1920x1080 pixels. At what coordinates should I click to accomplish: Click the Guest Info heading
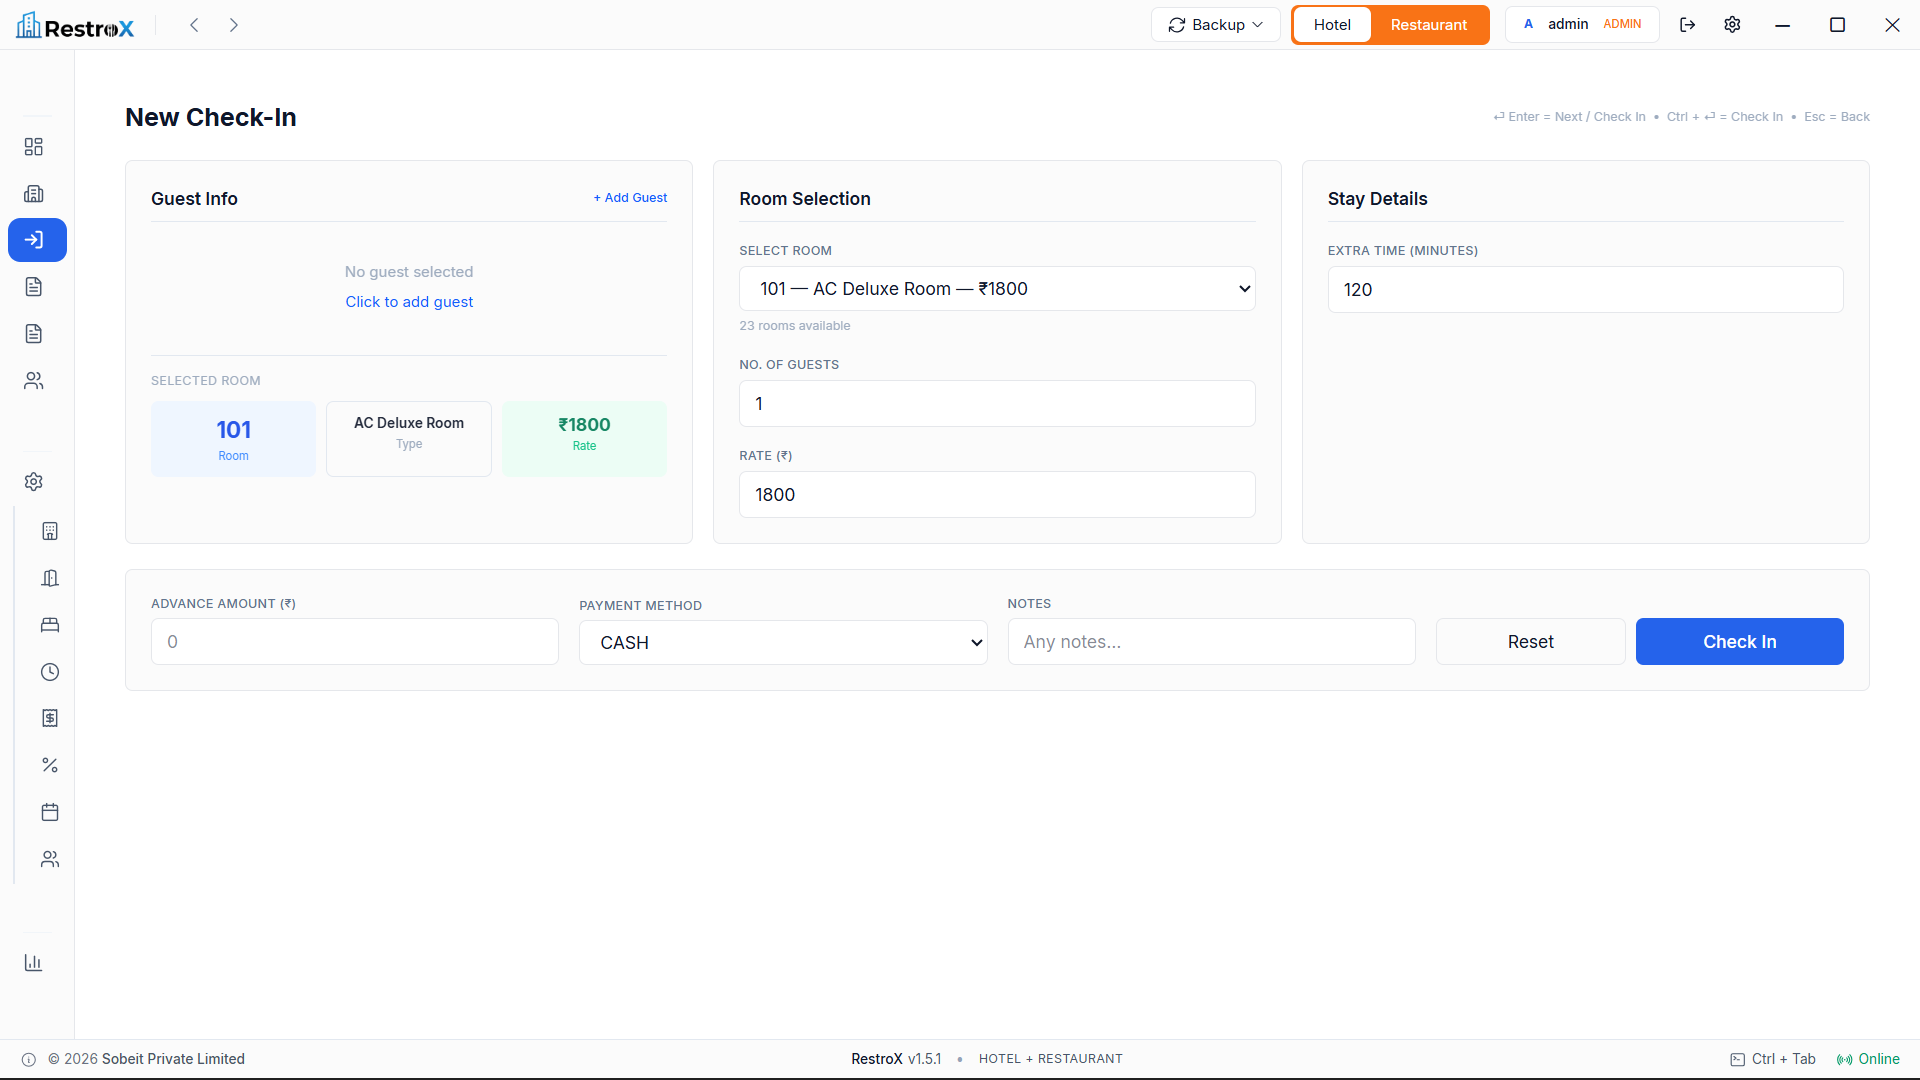(194, 199)
